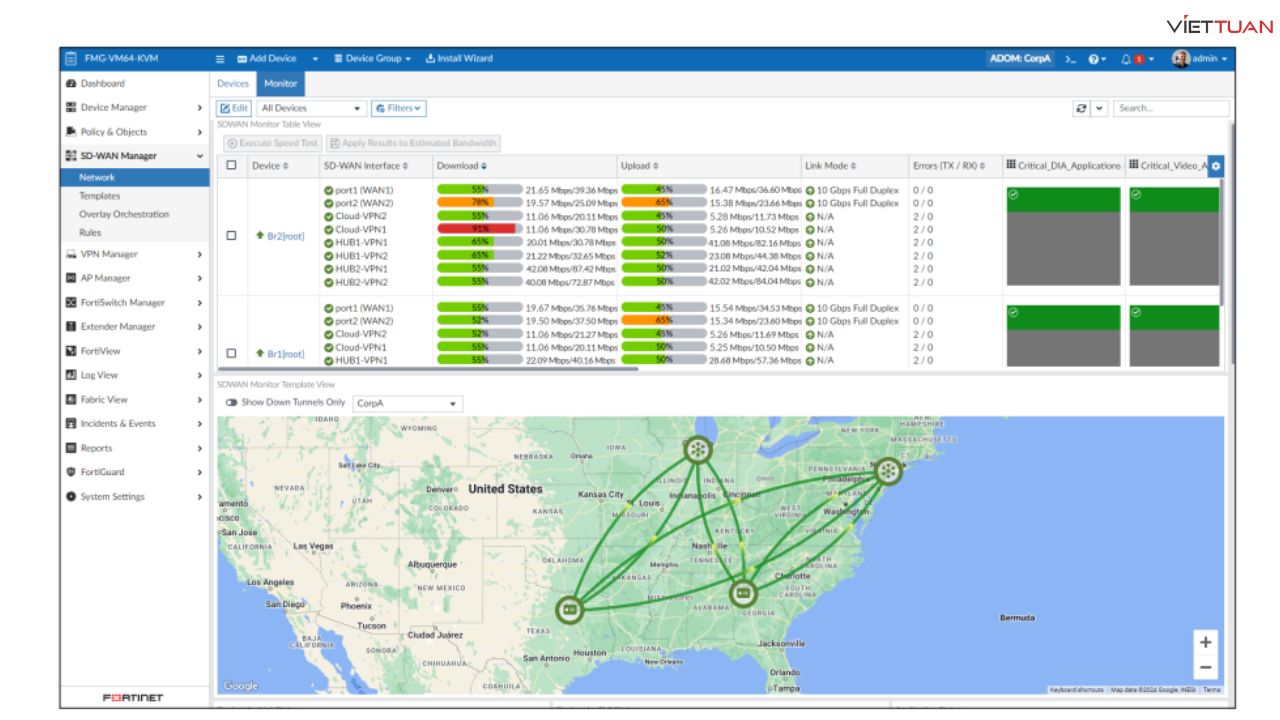The width and height of the screenshot is (1280, 720).
Task: Check the Br2[root] device checkbox
Action: [x=232, y=236]
